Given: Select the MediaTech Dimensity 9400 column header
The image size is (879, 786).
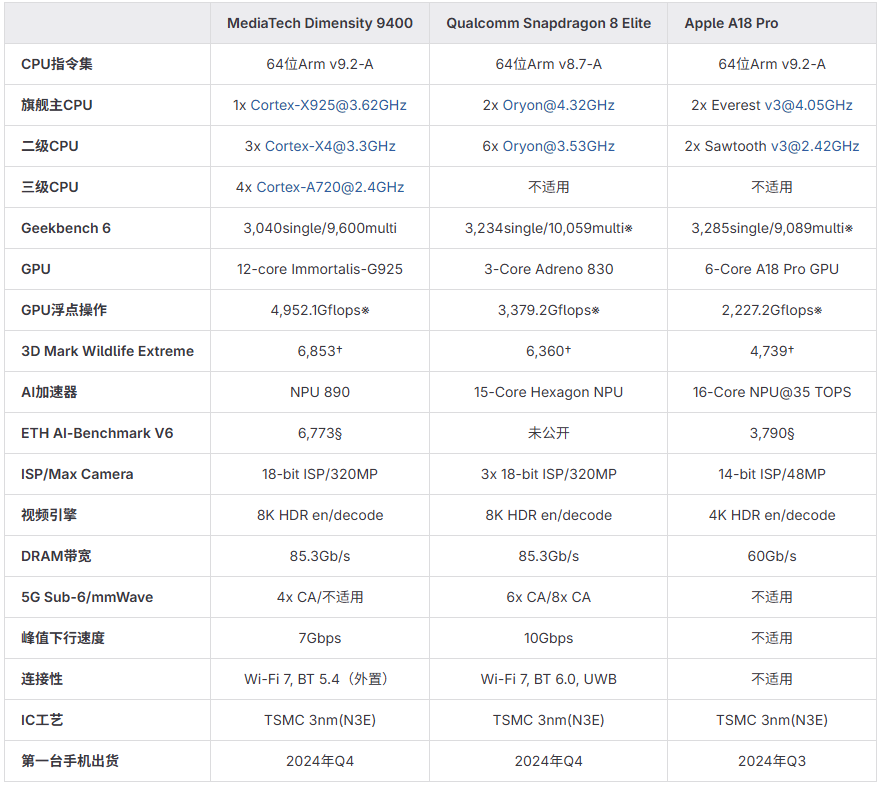Looking at the screenshot, I should pyautogui.click(x=320, y=23).
